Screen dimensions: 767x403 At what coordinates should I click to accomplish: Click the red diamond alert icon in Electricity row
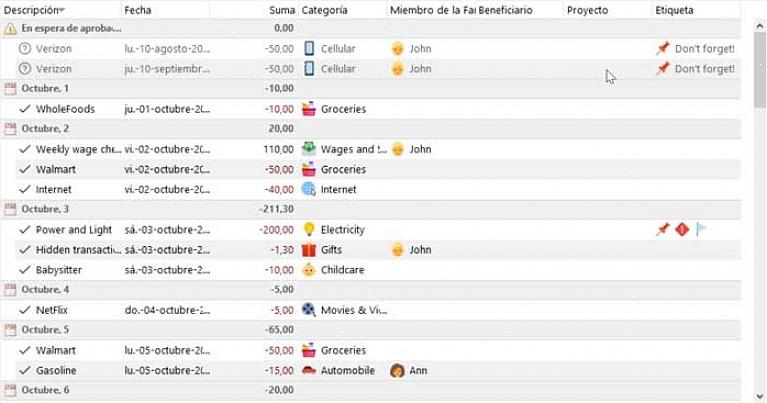click(682, 229)
